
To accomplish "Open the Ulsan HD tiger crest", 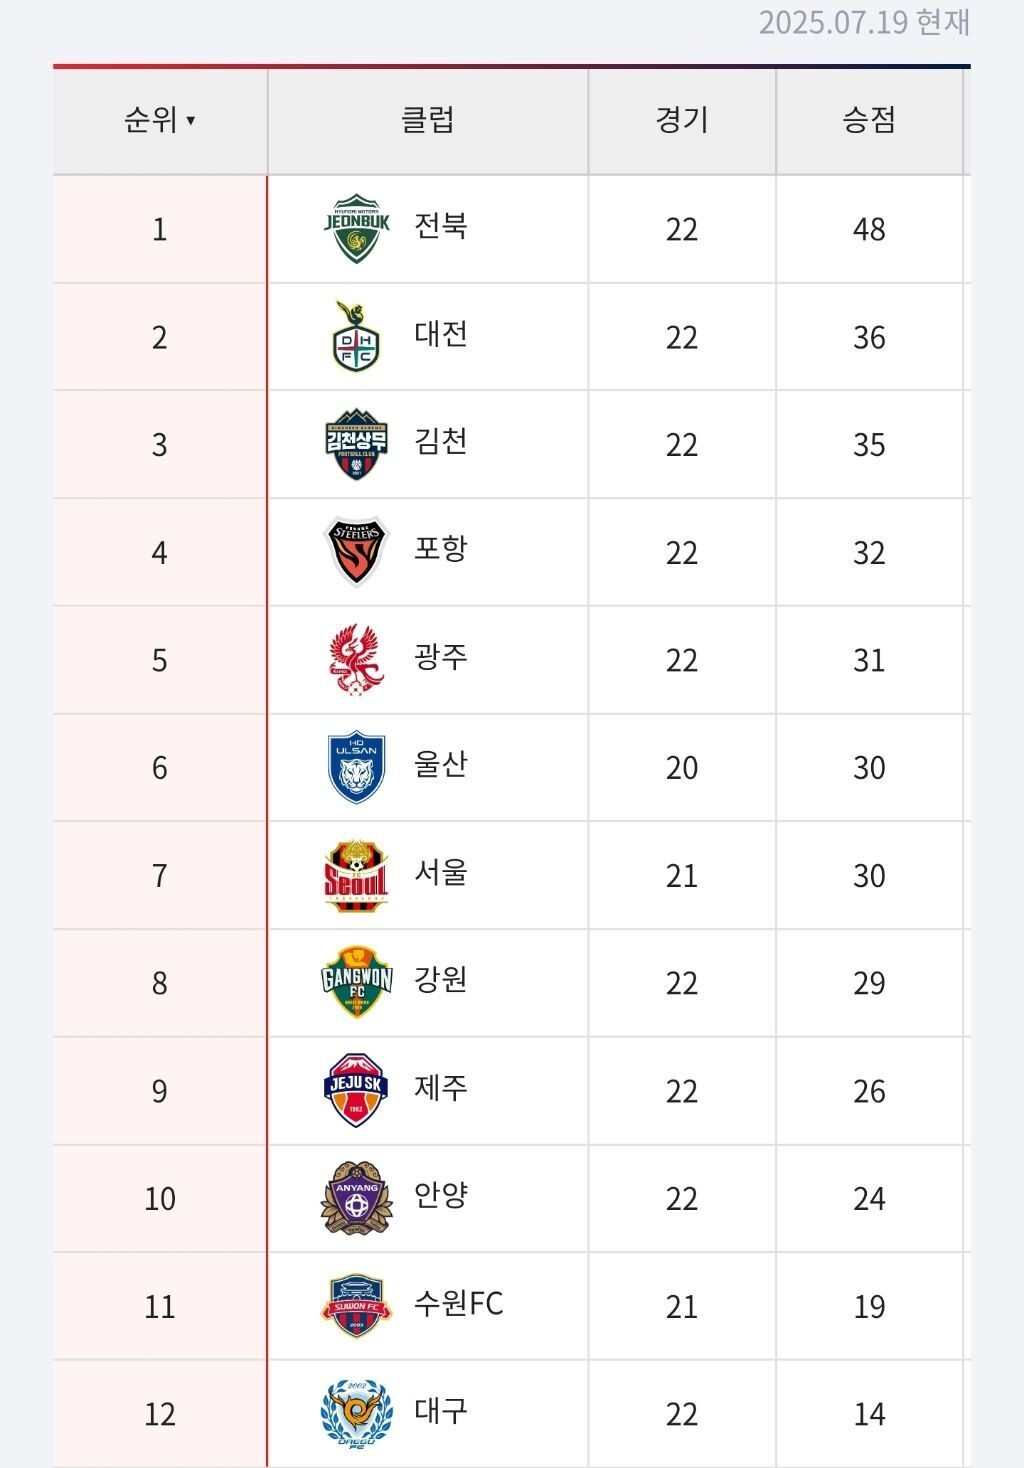I will (x=357, y=768).
